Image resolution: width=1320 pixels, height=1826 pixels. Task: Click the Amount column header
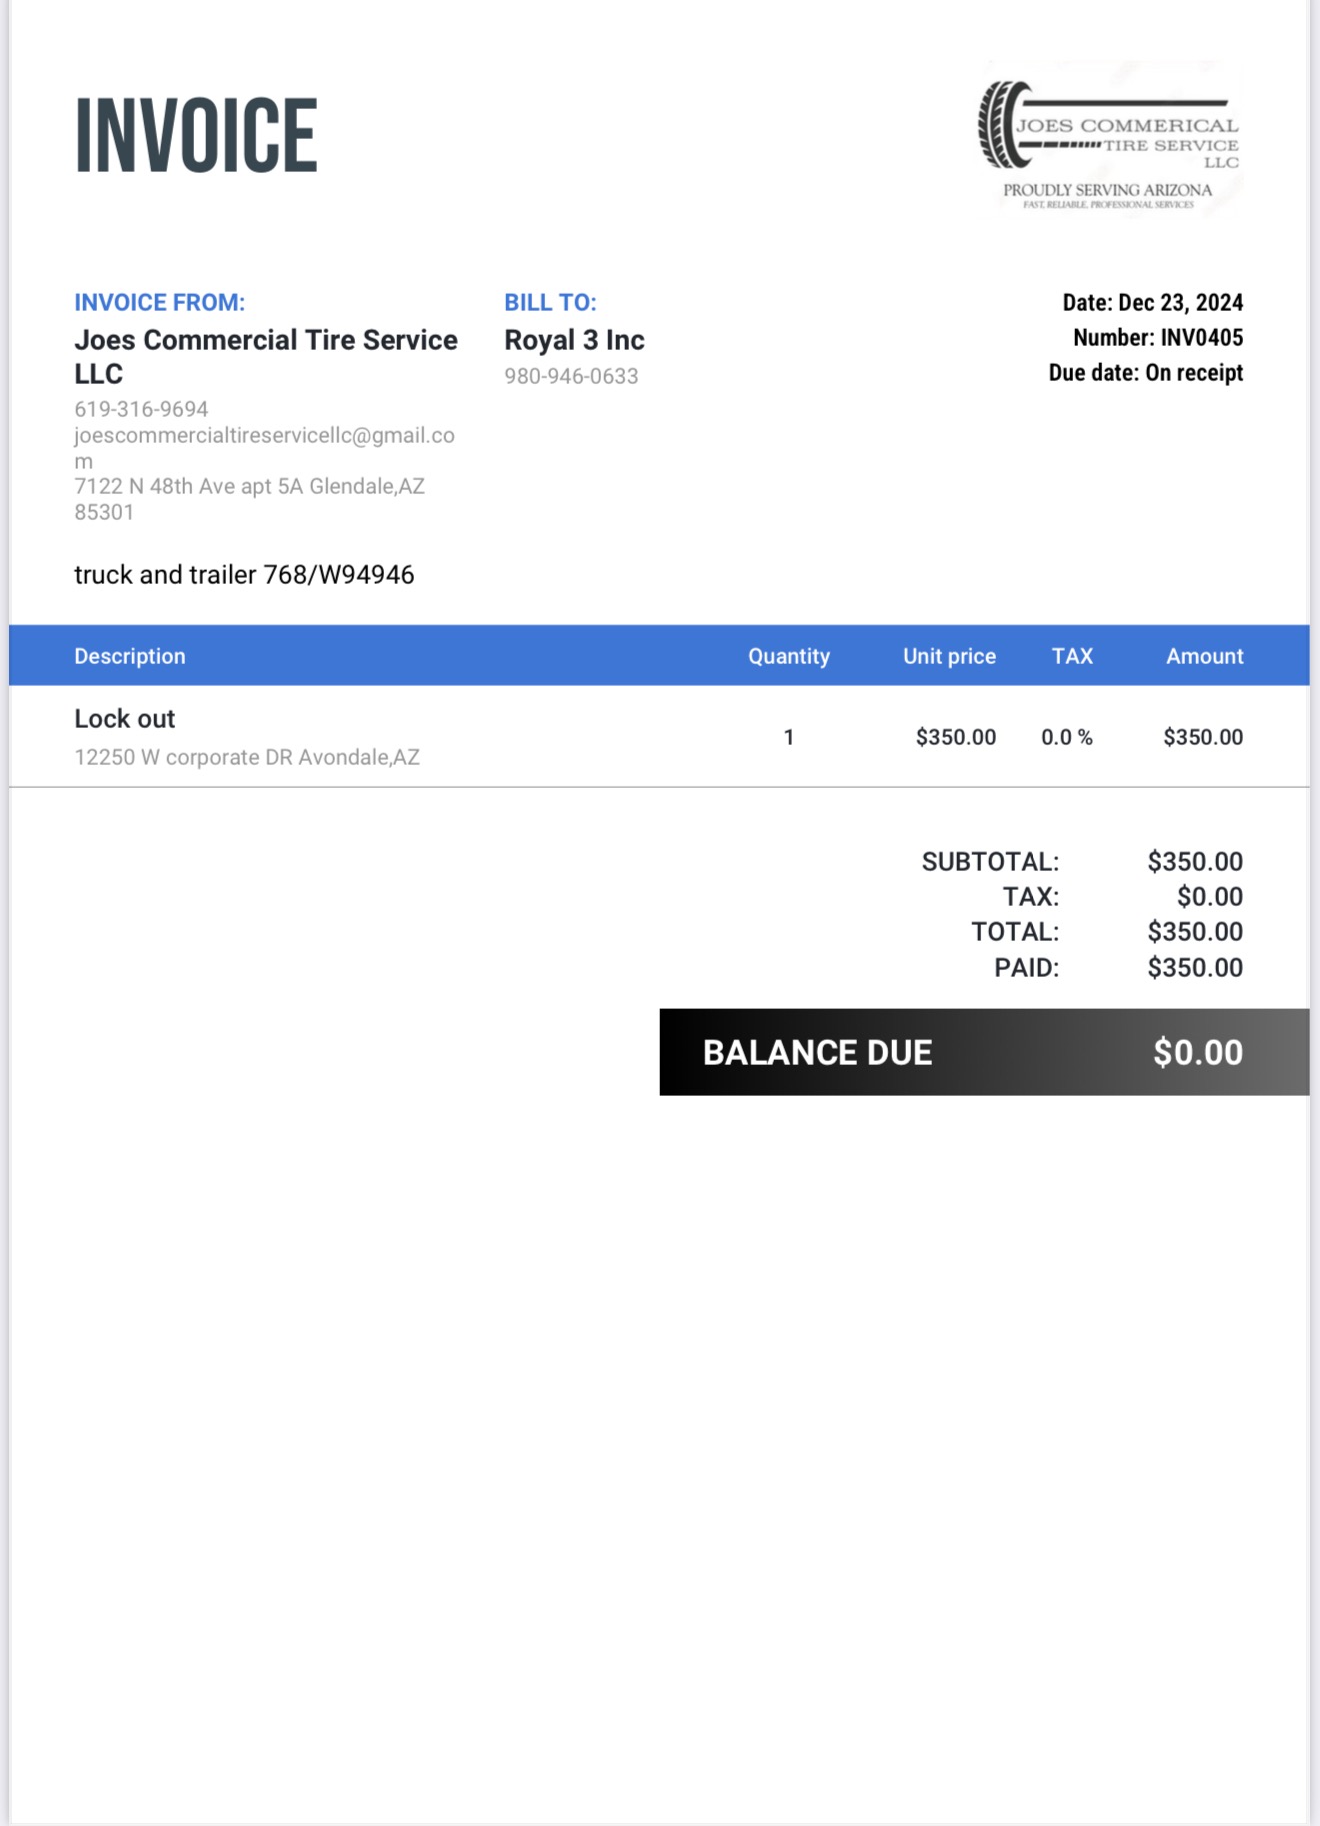tap(1205, 656)
